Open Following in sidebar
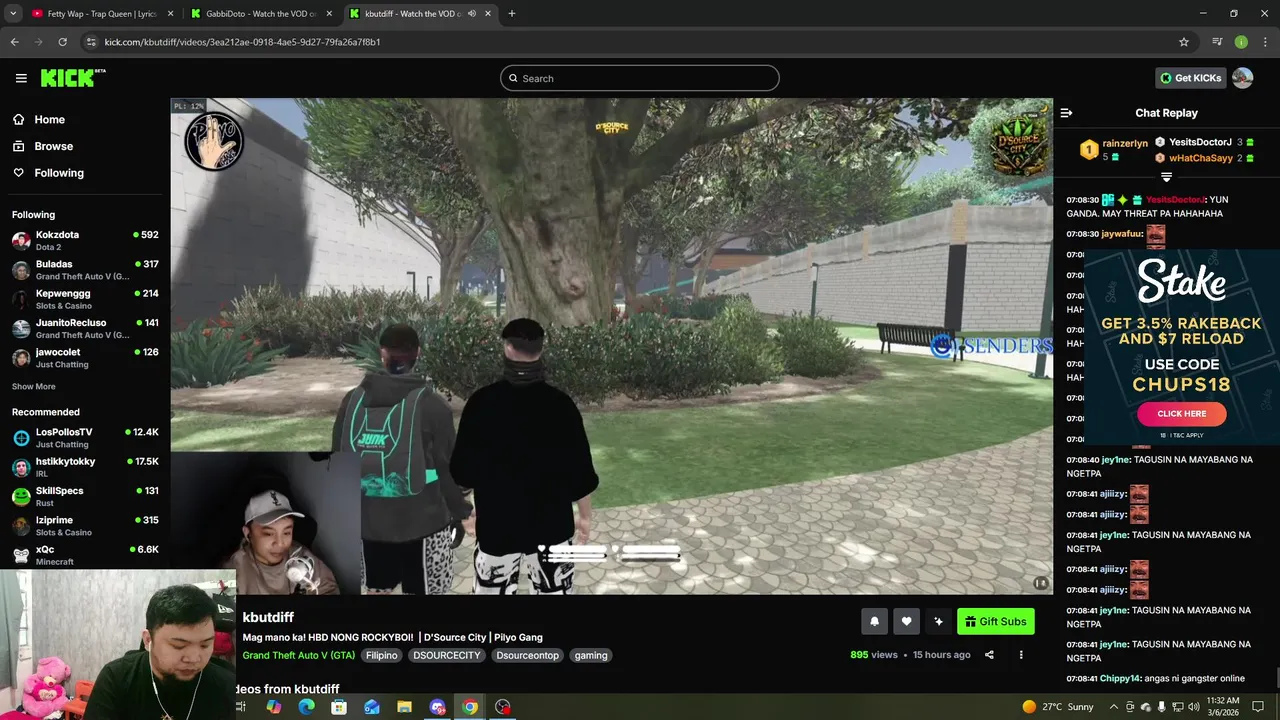 (59, 173)
